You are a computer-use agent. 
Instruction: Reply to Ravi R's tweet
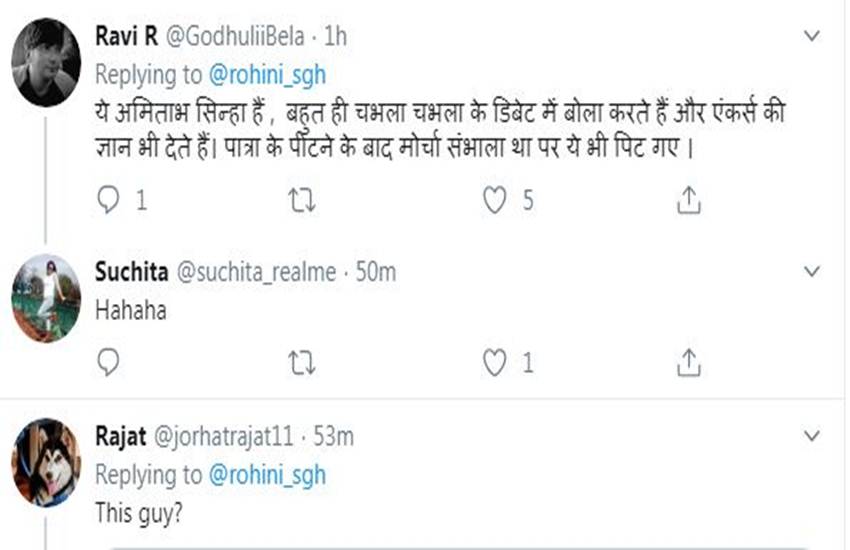108,200
